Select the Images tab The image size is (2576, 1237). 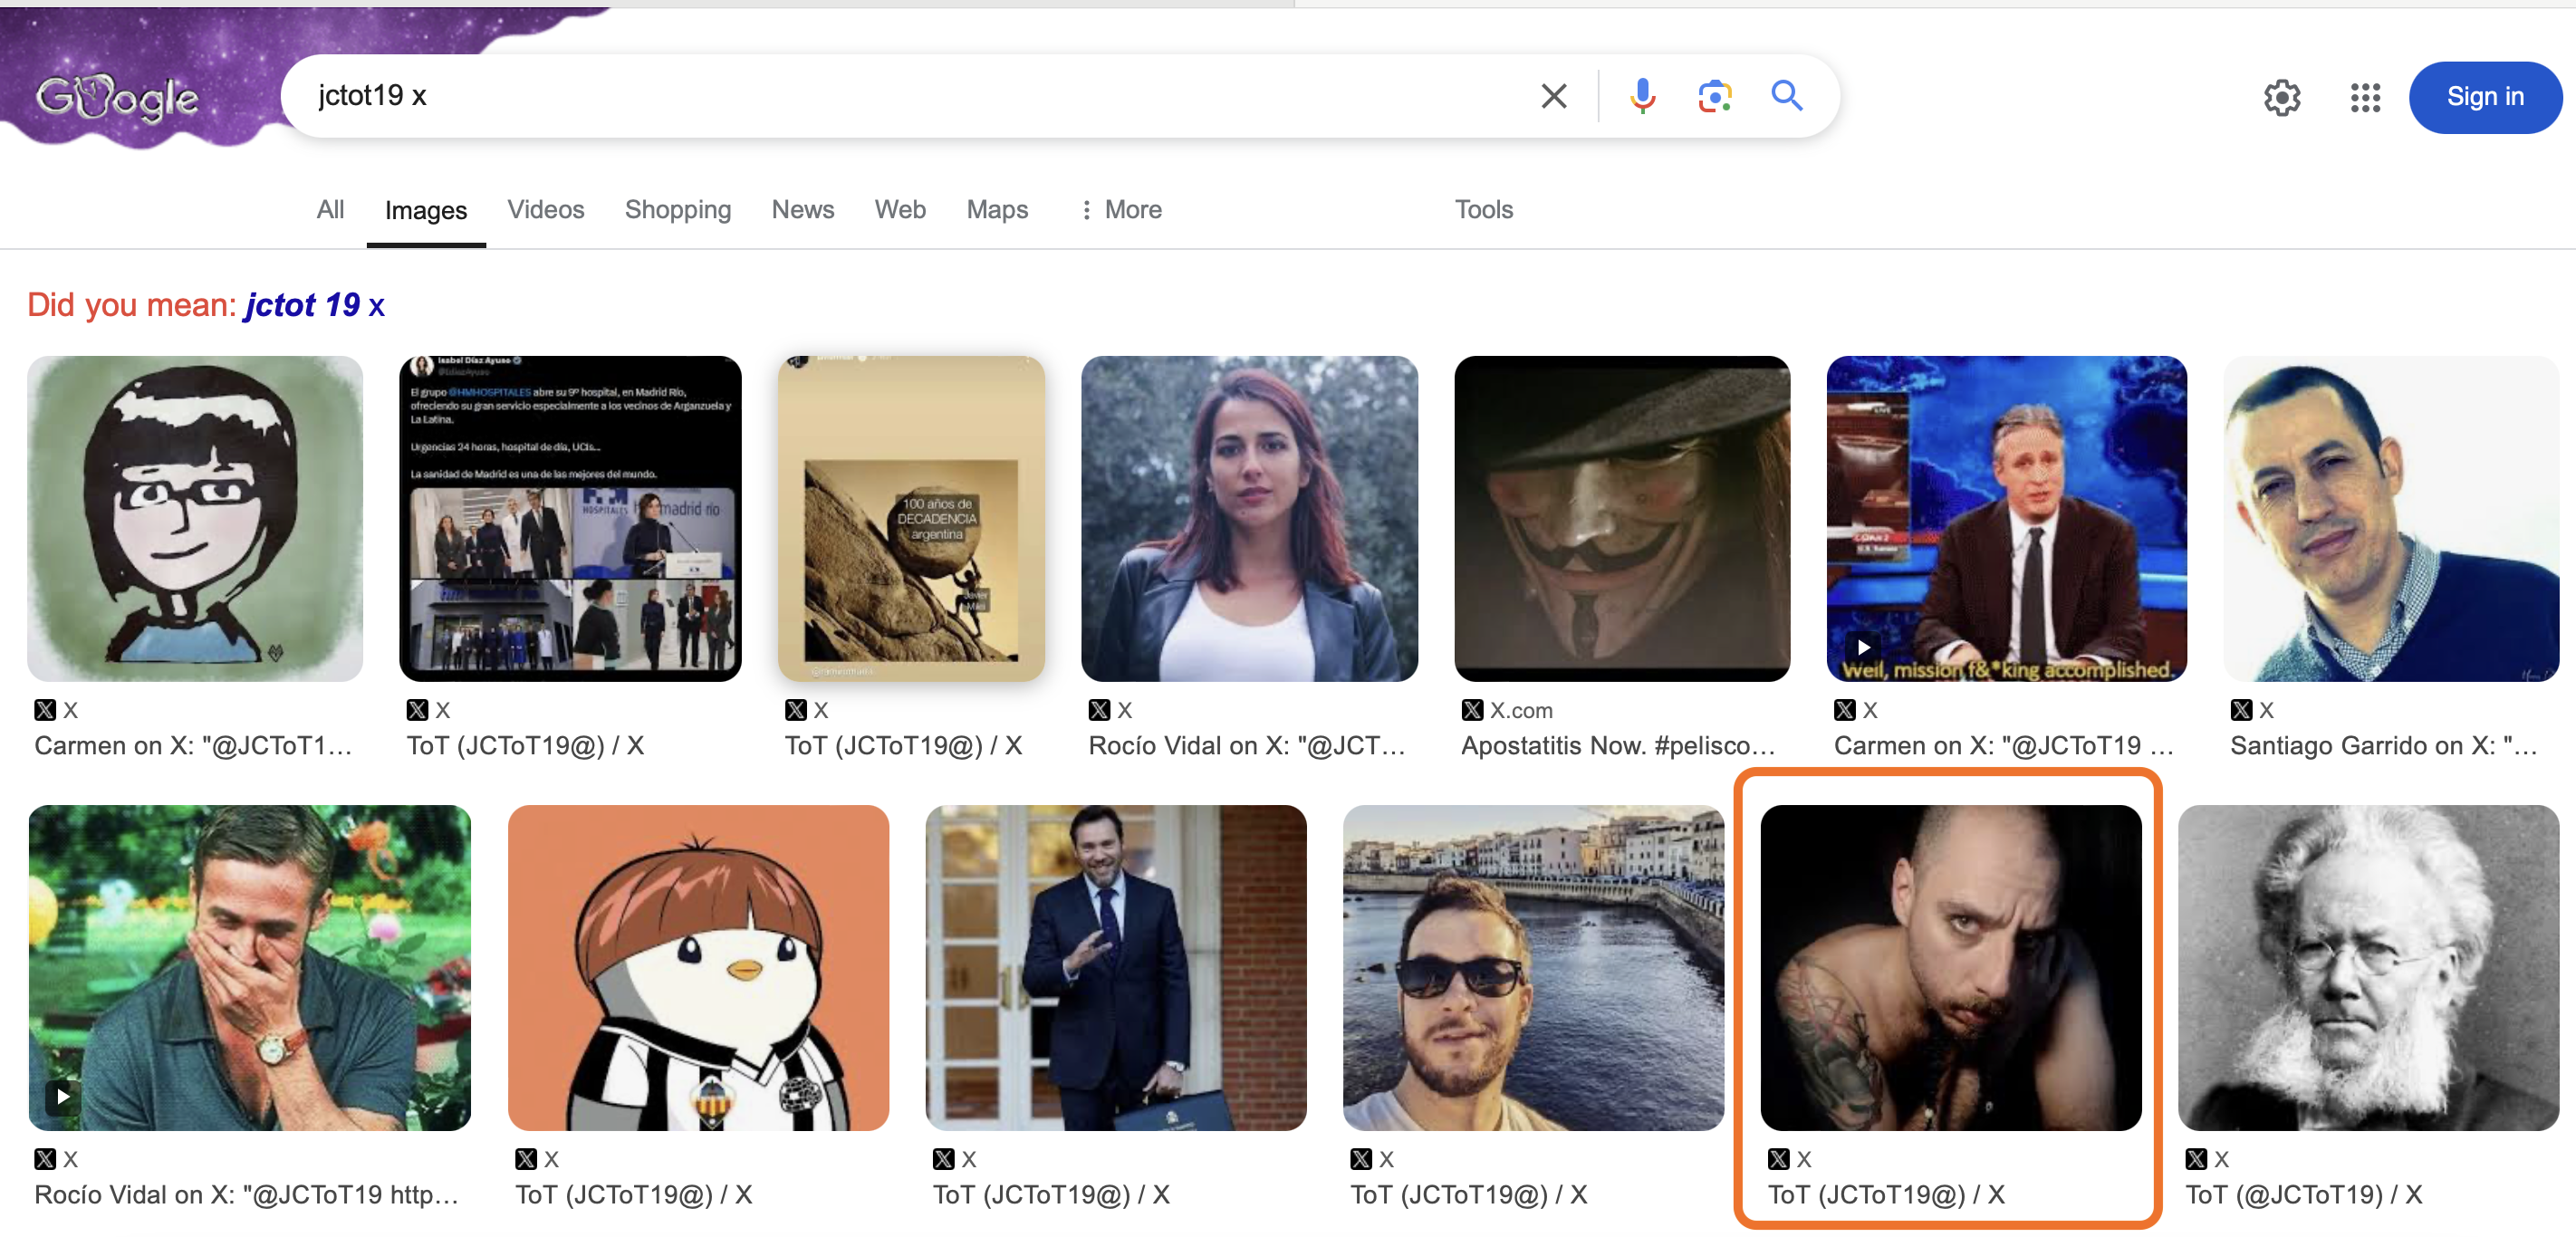click(x=426, y=210)
